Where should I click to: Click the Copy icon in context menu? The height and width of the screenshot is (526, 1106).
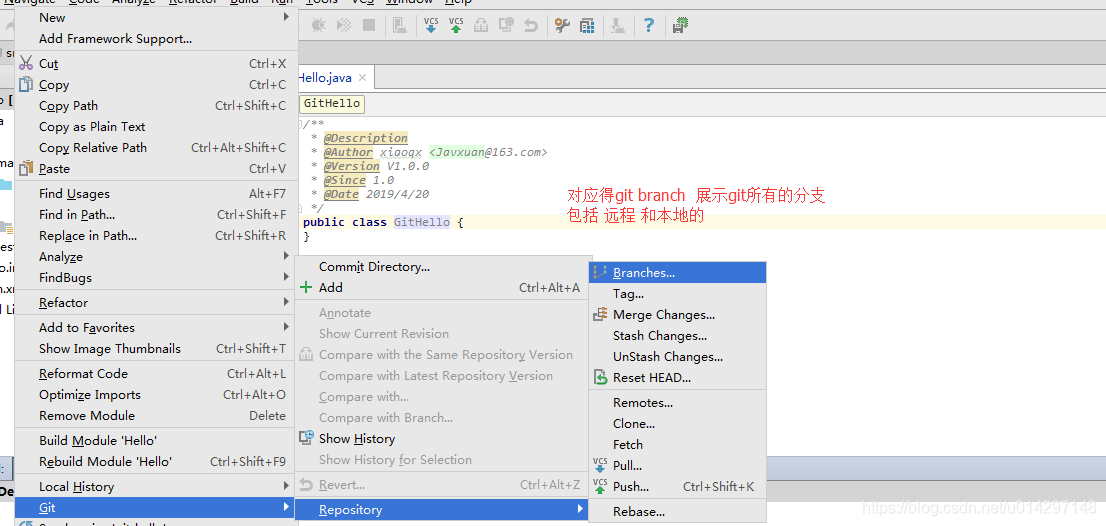coord(26,85)
